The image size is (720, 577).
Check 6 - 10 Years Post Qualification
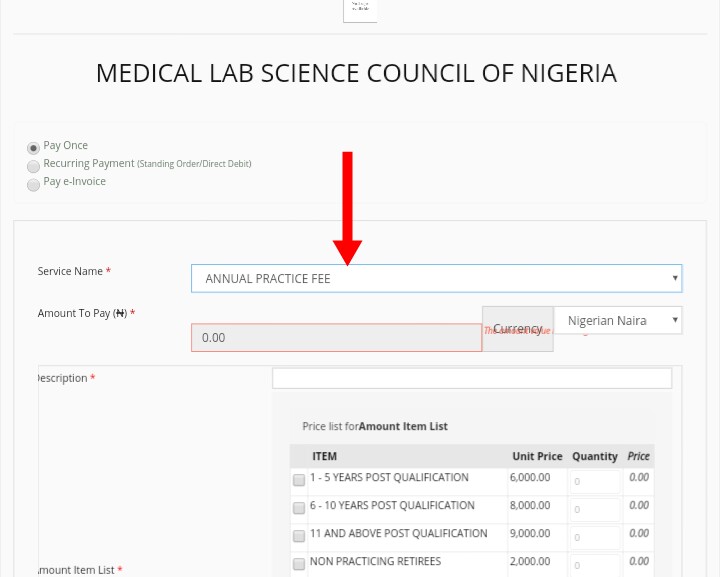click(x=299, y=508)
